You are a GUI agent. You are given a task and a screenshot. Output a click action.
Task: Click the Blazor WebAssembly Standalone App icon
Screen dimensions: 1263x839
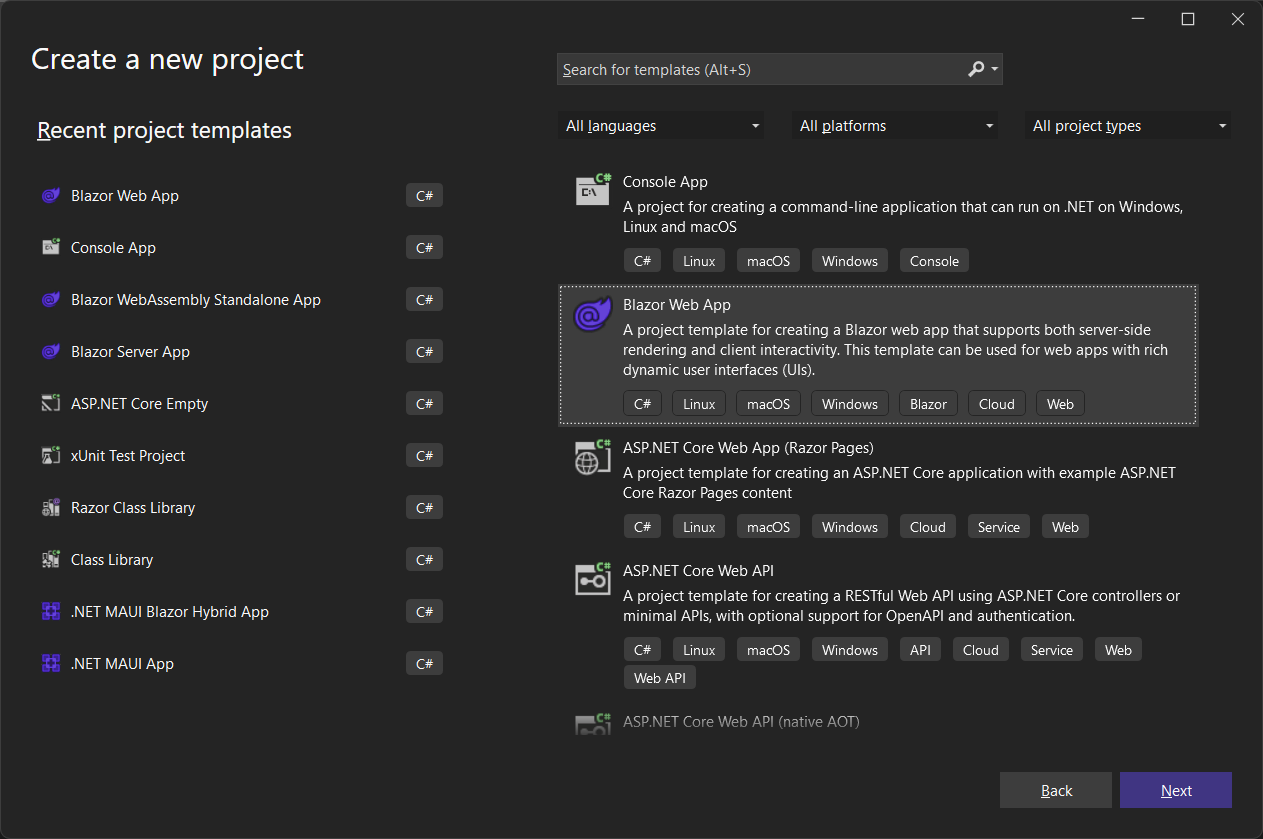pyautogui.click(x=51, y=300)
